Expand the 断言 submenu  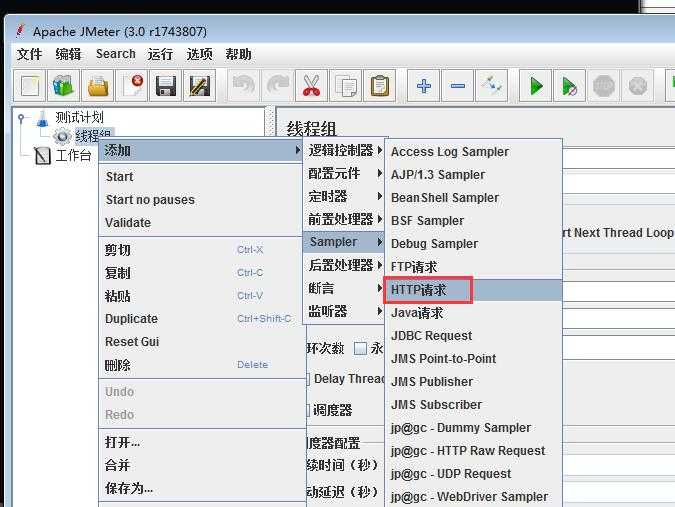pyautogui.click(x=344, y=288)
